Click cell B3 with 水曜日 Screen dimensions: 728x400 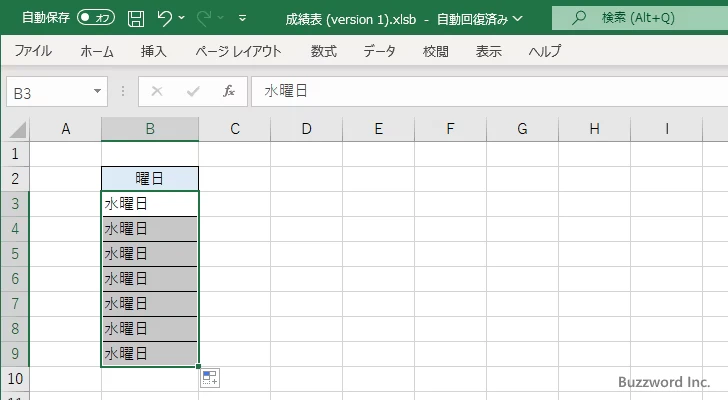(150, 204)
